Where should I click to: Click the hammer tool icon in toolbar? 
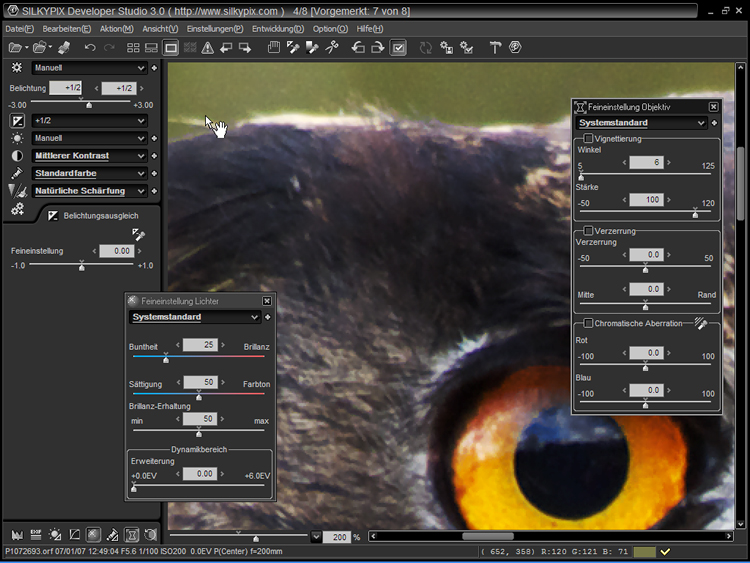494,48
